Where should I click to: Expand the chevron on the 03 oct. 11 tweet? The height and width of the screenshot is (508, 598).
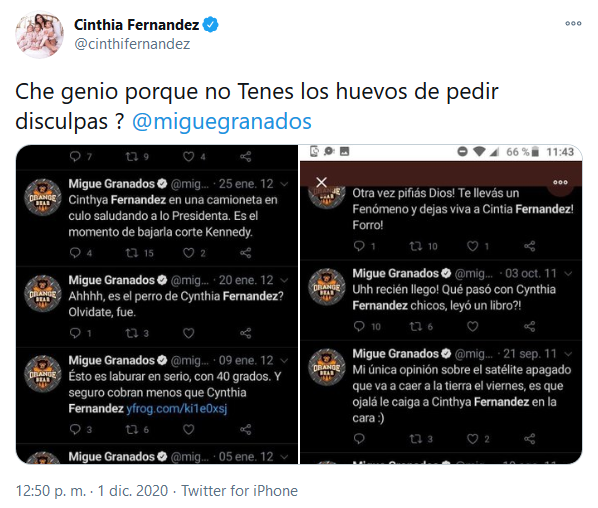point(568,273)
